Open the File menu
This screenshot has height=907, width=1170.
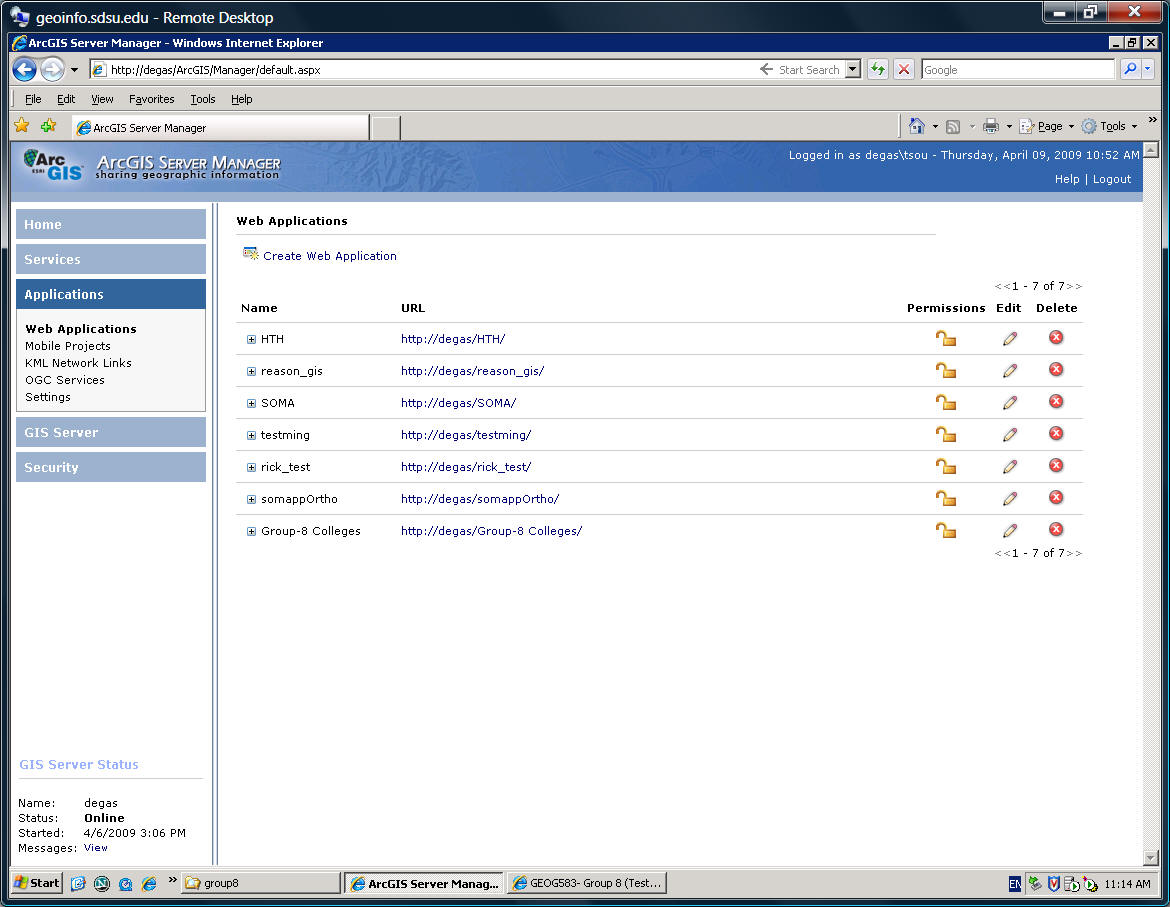pyautogui.click(x=33, y=99)
